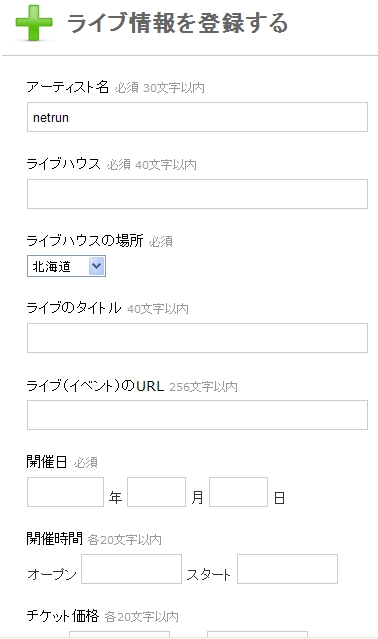Click the スタート time input field
Screen dimensions: 378x639
287,569
